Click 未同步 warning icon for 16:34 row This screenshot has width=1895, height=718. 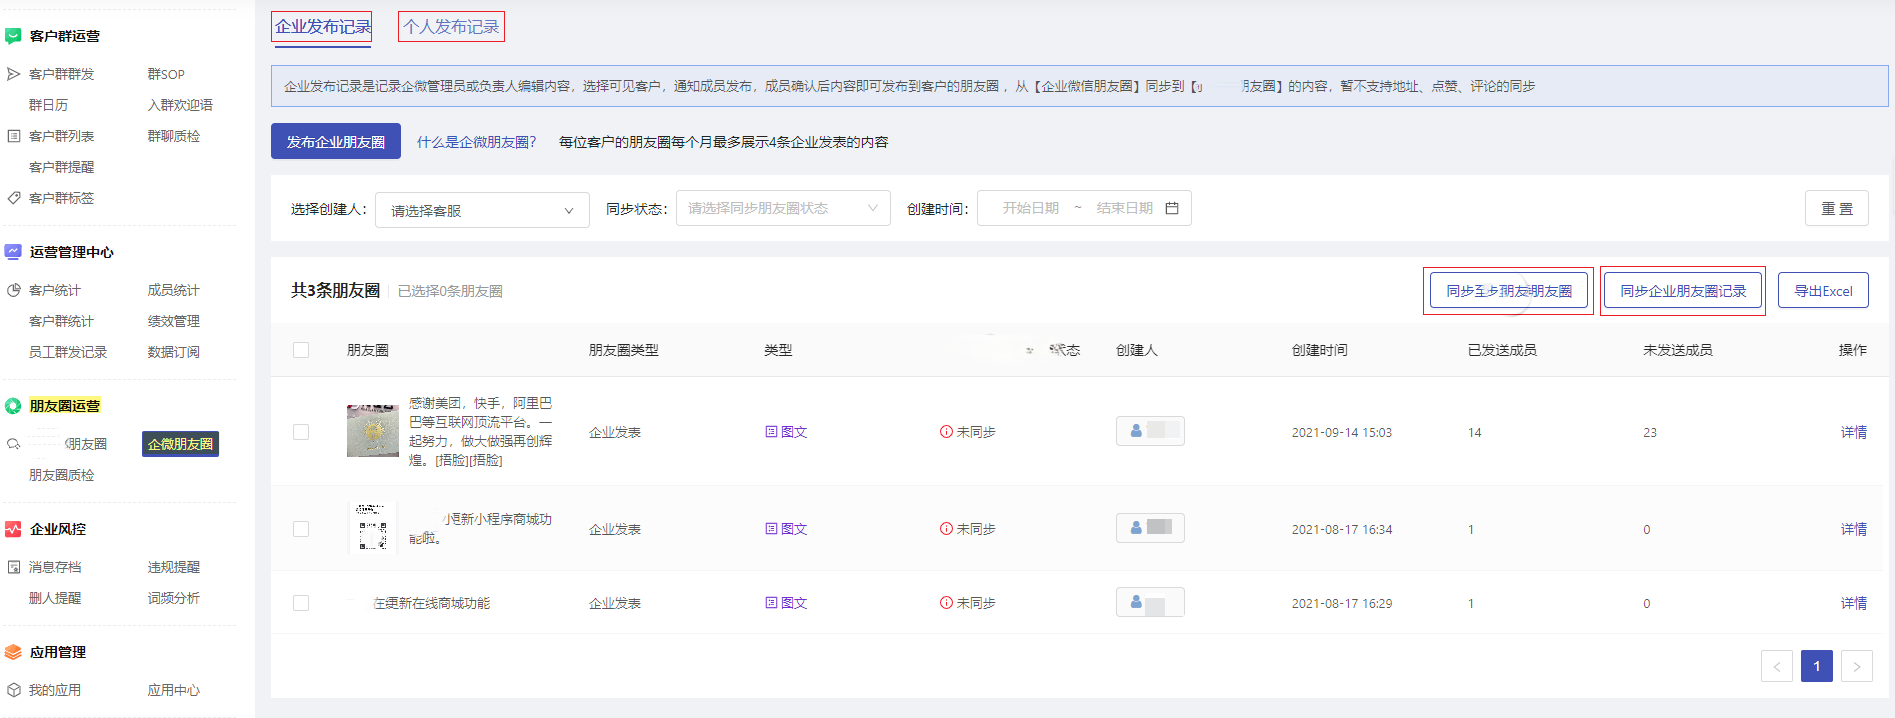946,529
